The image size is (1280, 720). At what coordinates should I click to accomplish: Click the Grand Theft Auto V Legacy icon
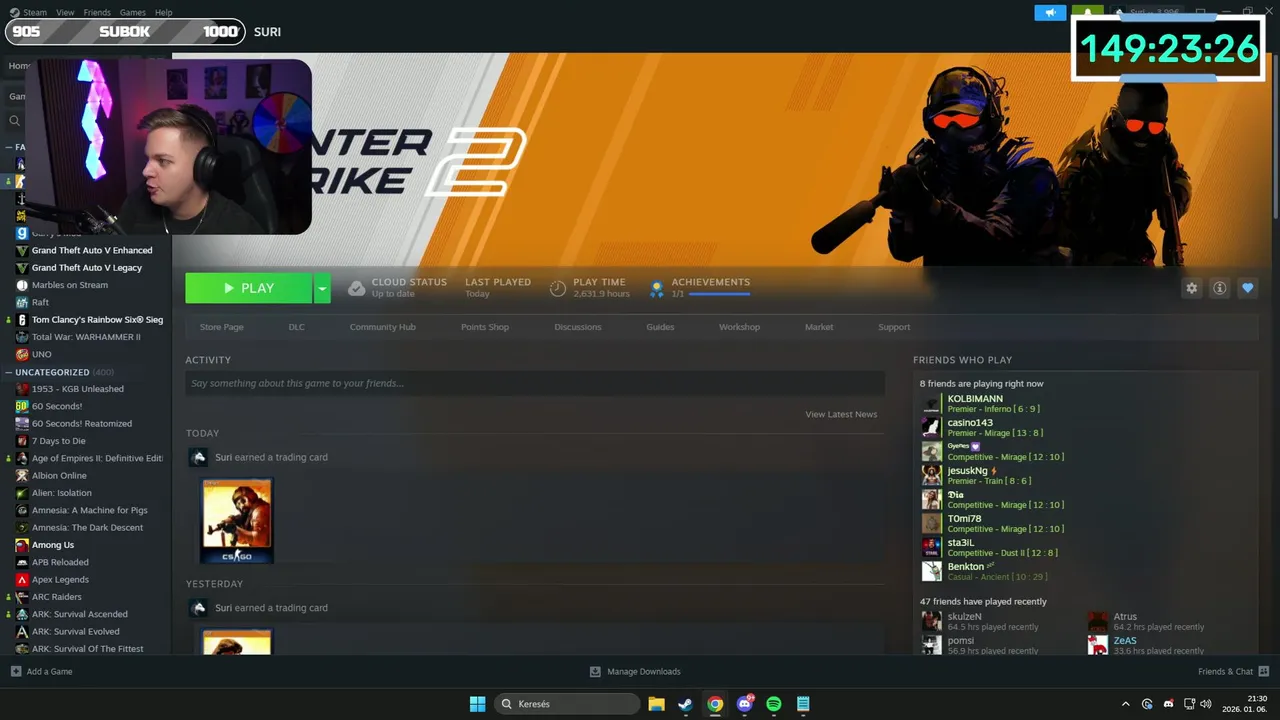tap(22, 268)
